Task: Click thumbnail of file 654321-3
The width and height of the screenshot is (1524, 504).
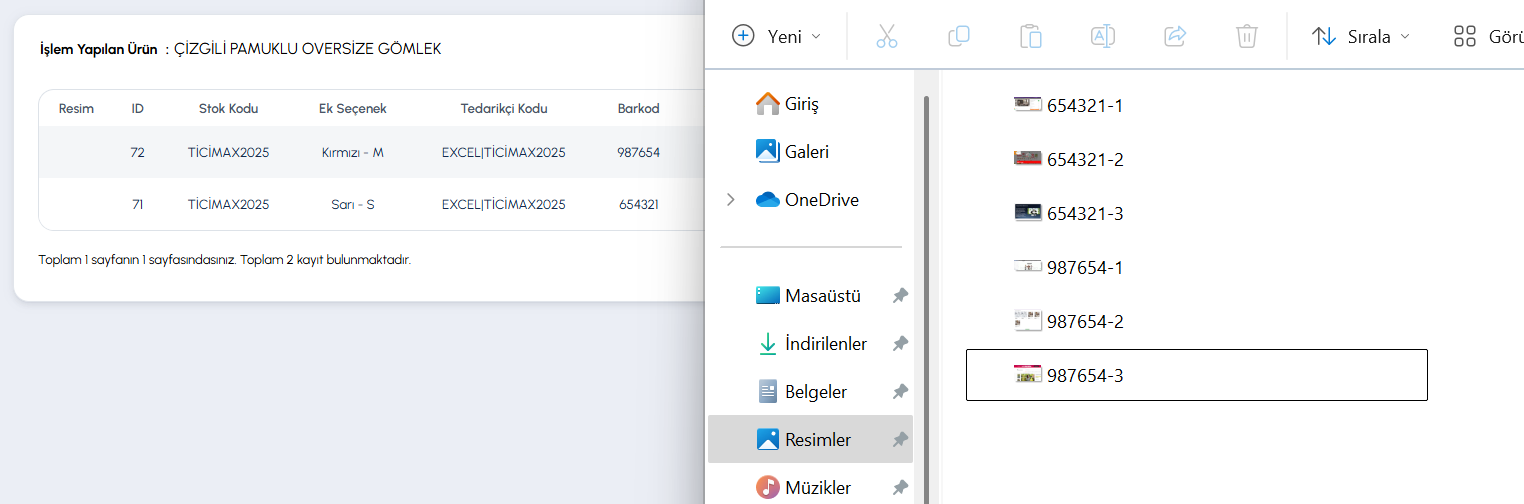Action: pos(1028,212)
